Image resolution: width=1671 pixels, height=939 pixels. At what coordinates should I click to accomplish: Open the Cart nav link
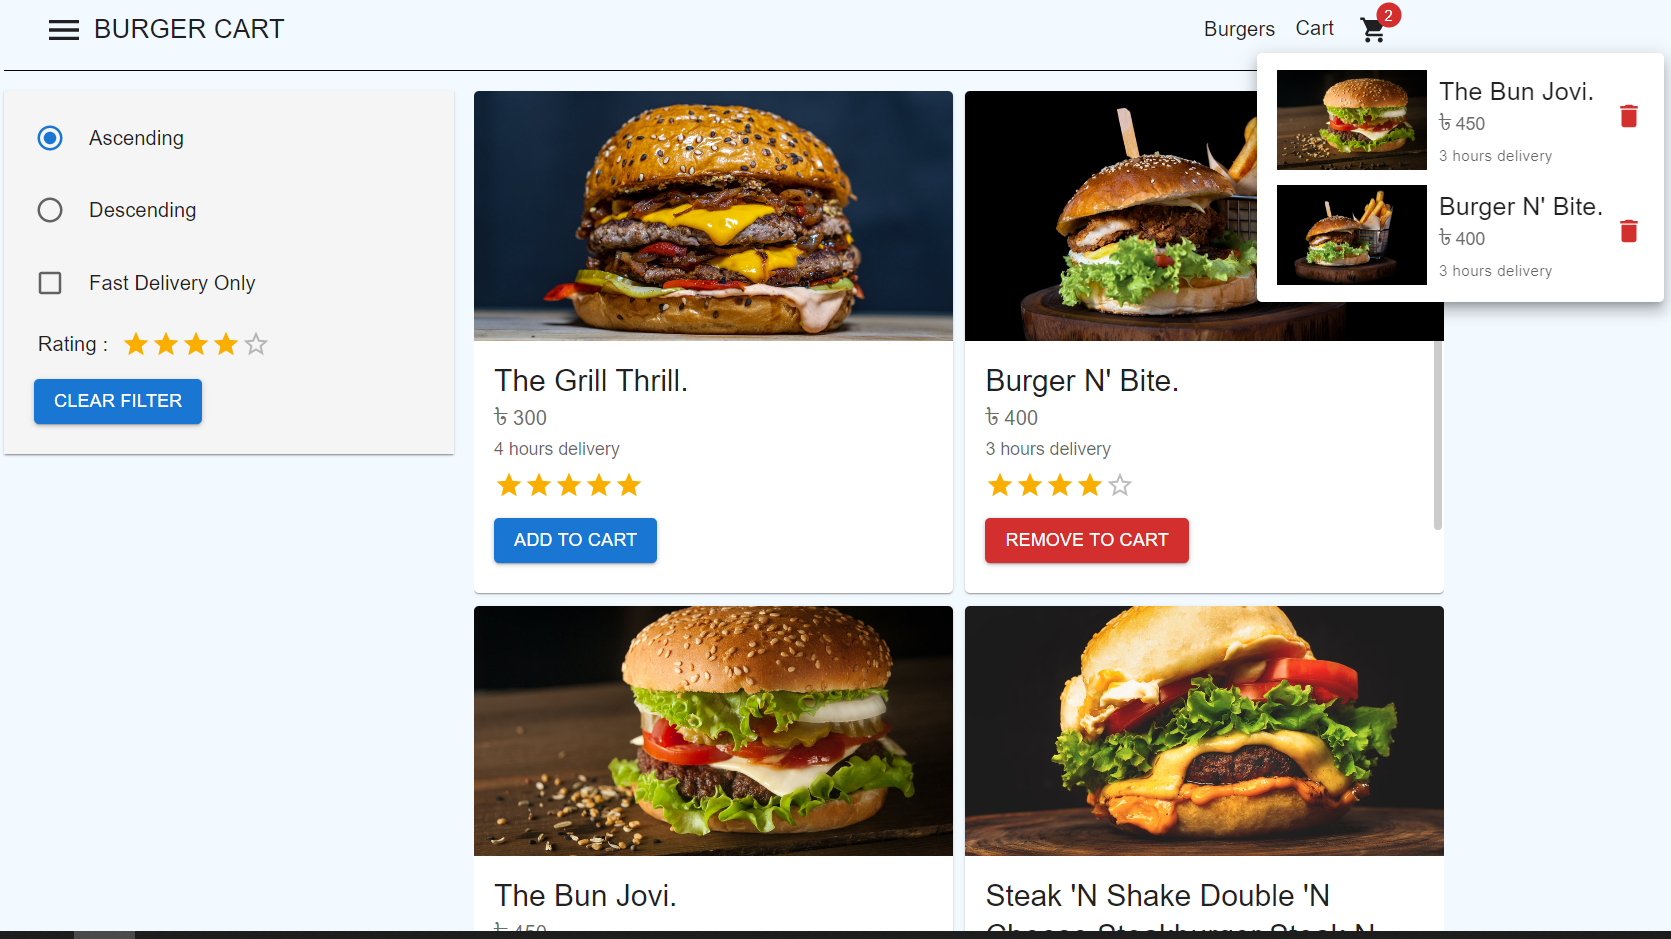click(1314, 28)
